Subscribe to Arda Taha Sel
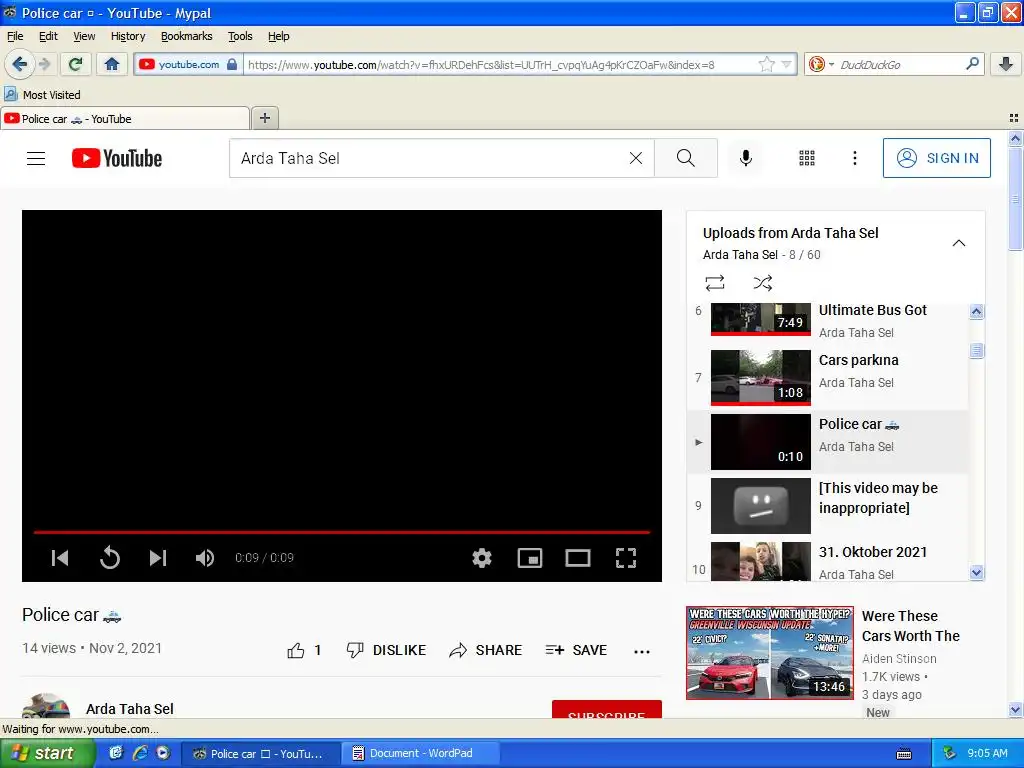The image size is (1024, 768). pyautogui.click(x=607, y=710)
